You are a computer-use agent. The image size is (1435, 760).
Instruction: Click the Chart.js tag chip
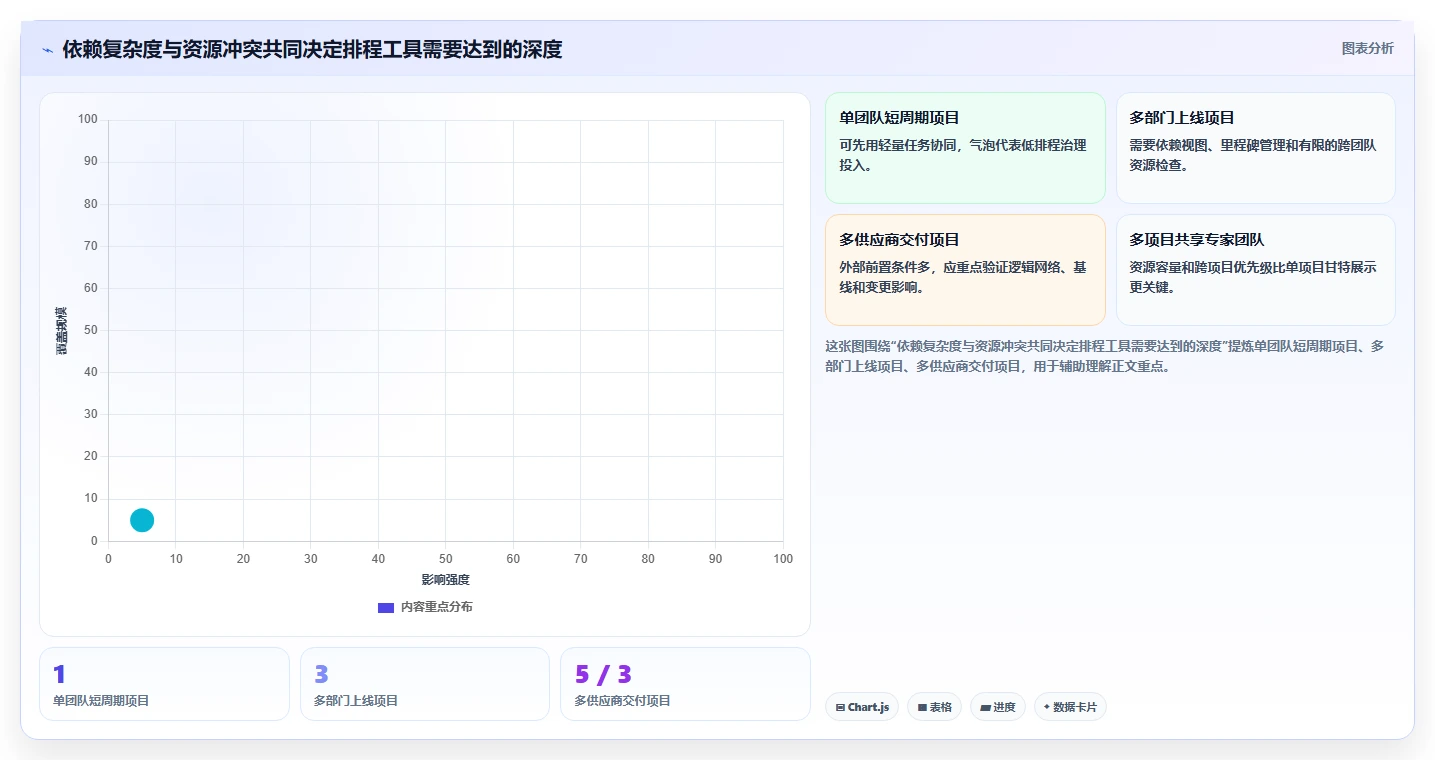(862, 707)
